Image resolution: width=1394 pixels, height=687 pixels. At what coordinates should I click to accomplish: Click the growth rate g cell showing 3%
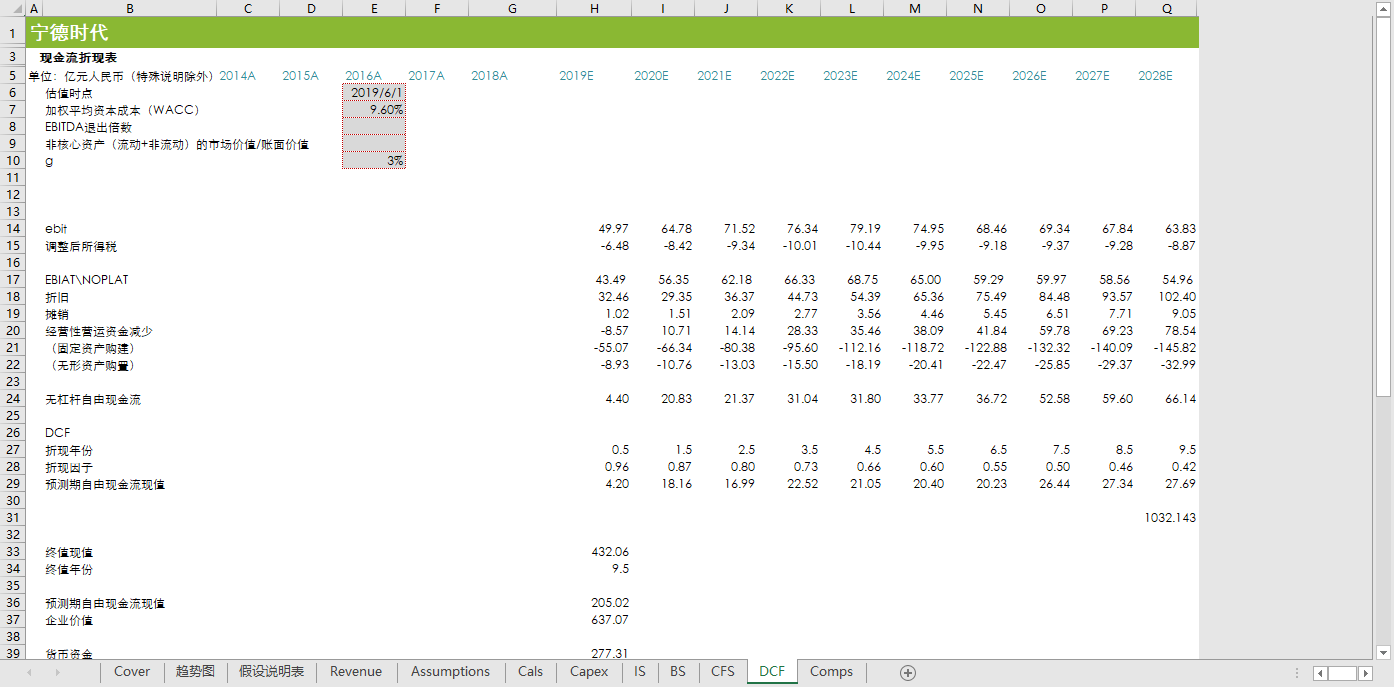(374, 161)
